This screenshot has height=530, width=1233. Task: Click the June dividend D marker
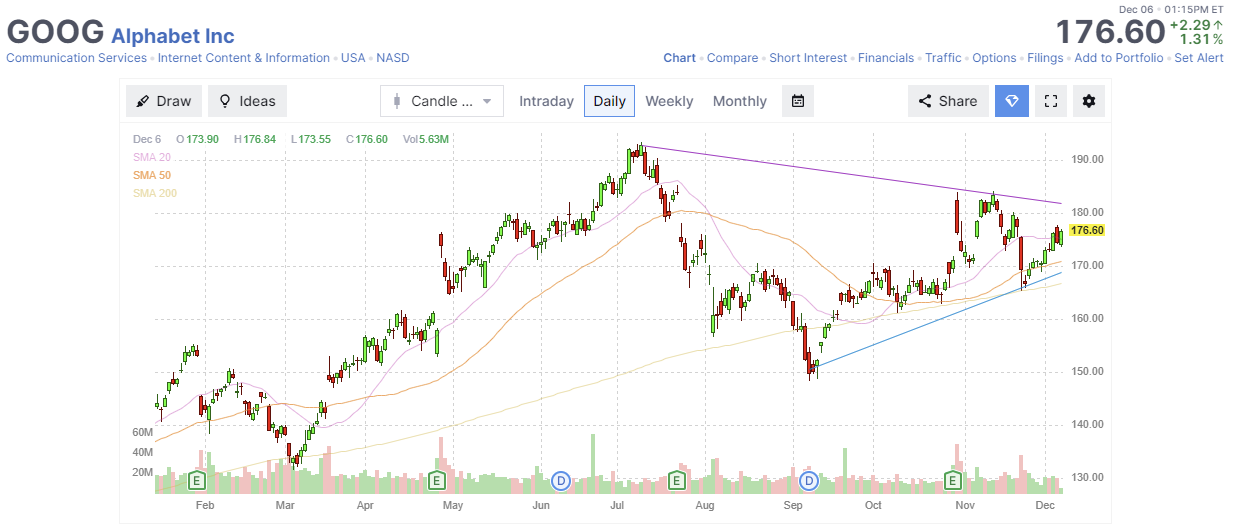coord(561,481)
